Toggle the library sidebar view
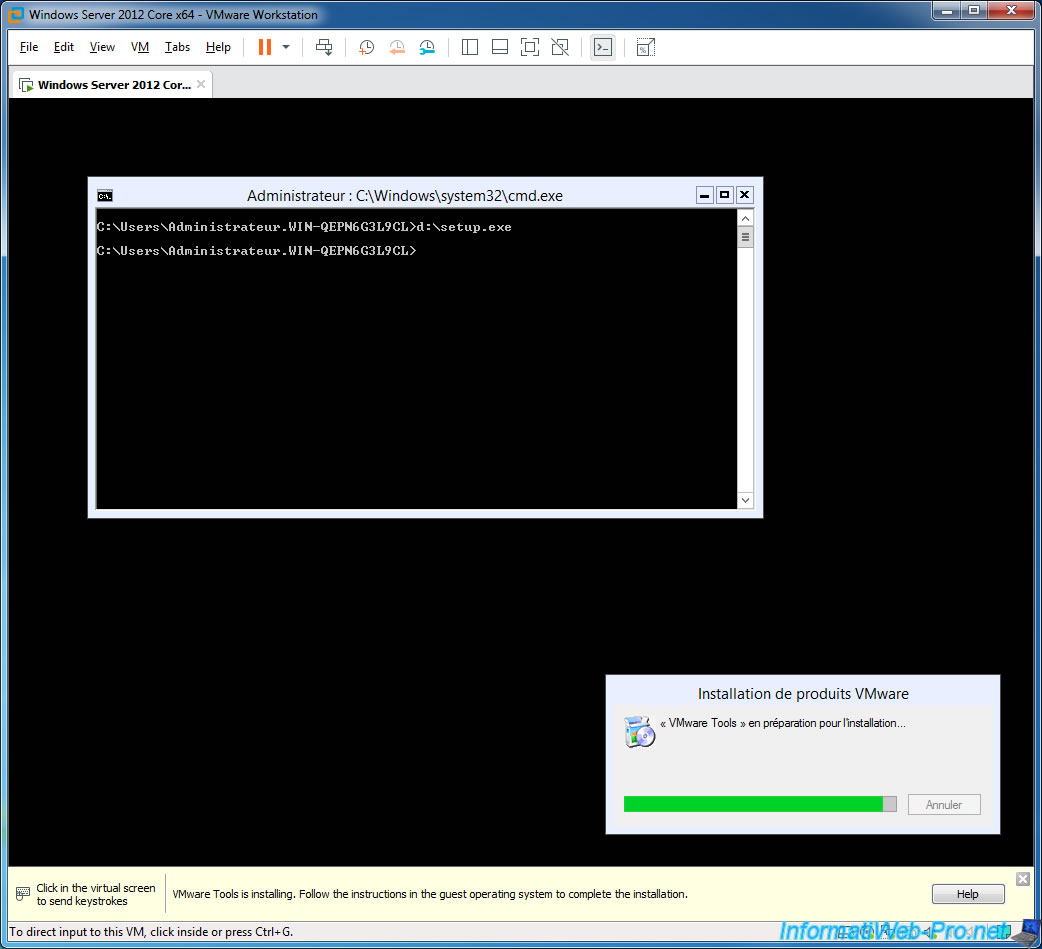The image size is (1042, 949). point(470,47)
